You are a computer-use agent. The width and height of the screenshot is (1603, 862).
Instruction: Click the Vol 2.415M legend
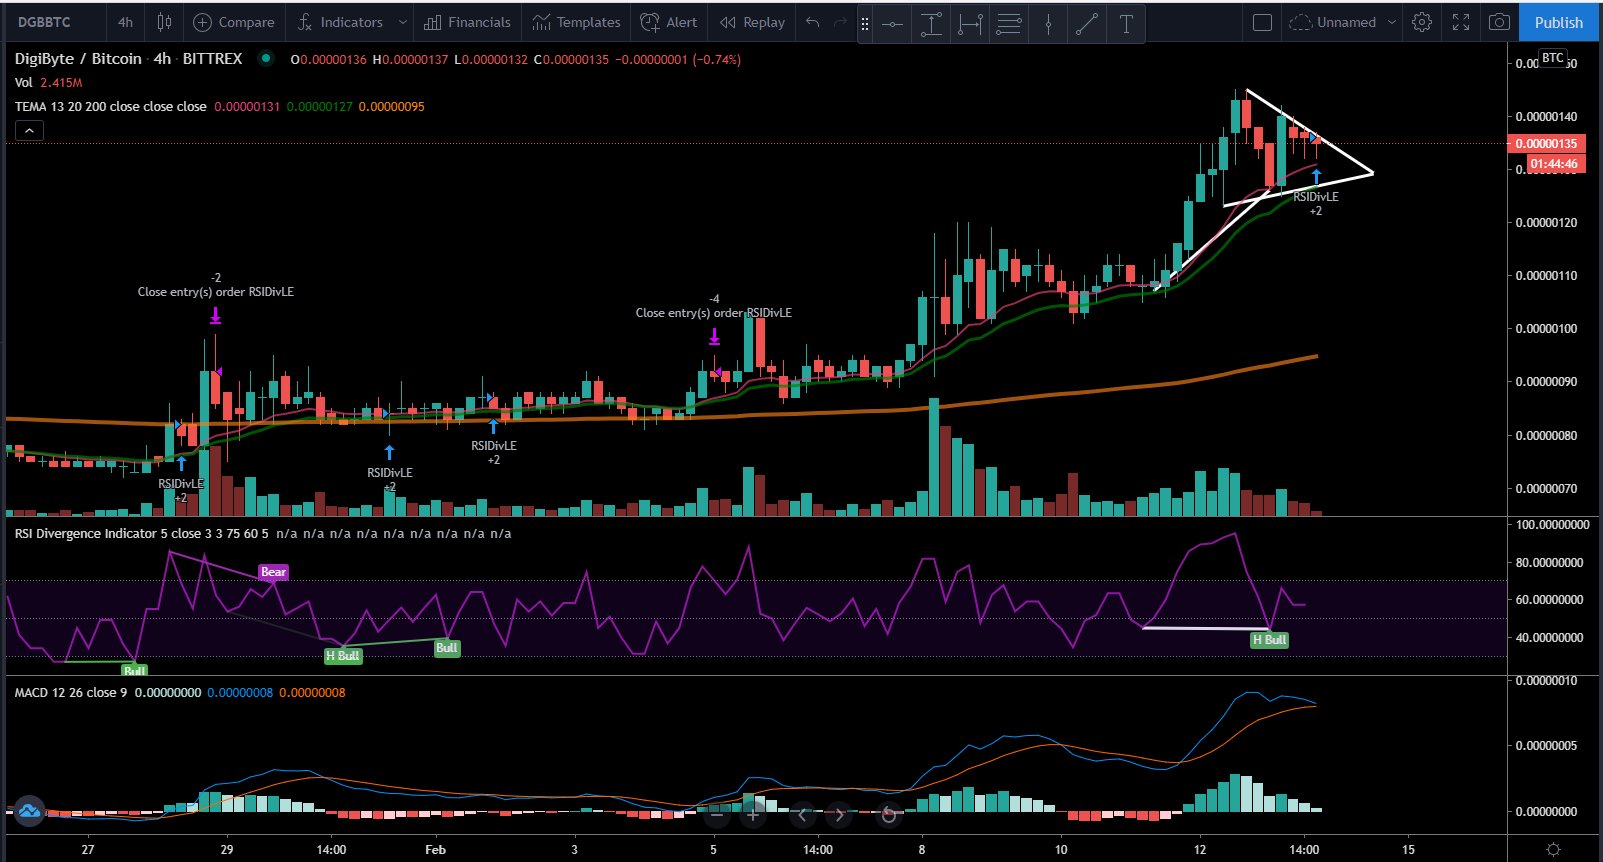point(48,82)
